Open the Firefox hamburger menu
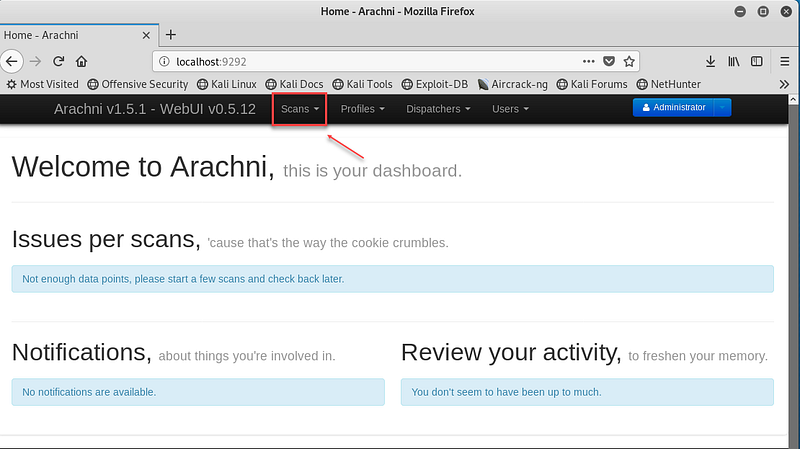 coord(785,62)
